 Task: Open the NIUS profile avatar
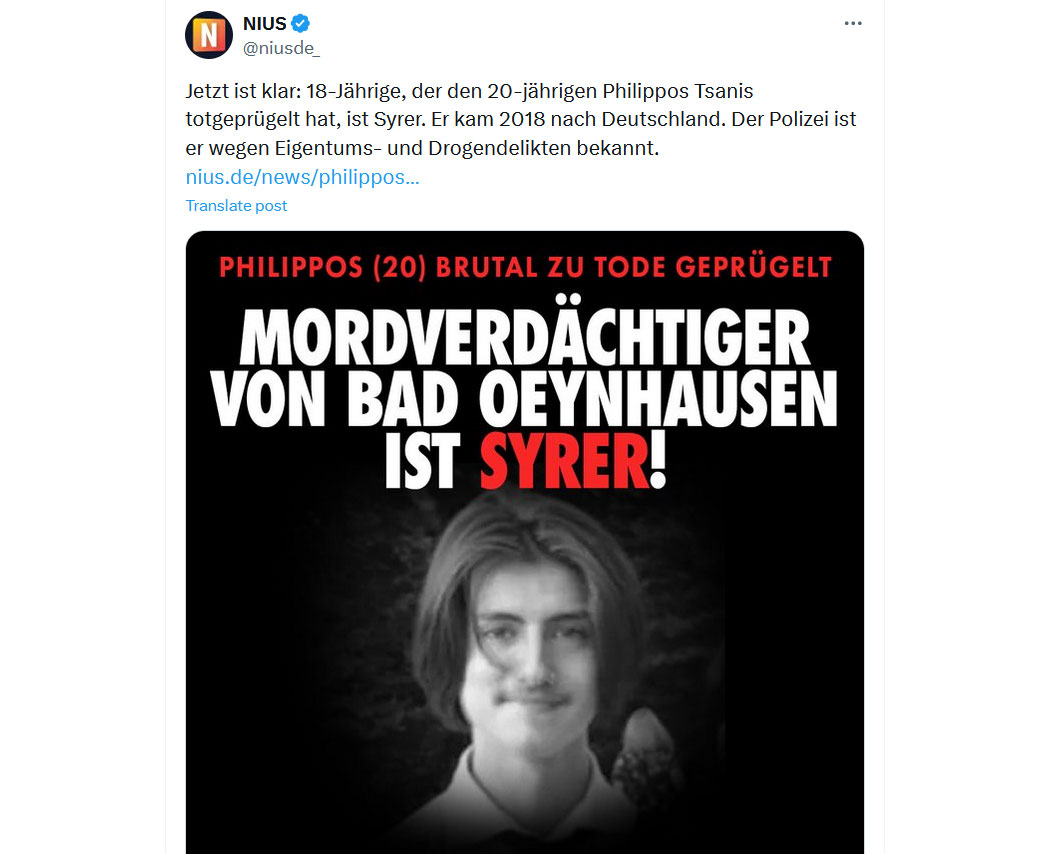click(x=209, y=35)
